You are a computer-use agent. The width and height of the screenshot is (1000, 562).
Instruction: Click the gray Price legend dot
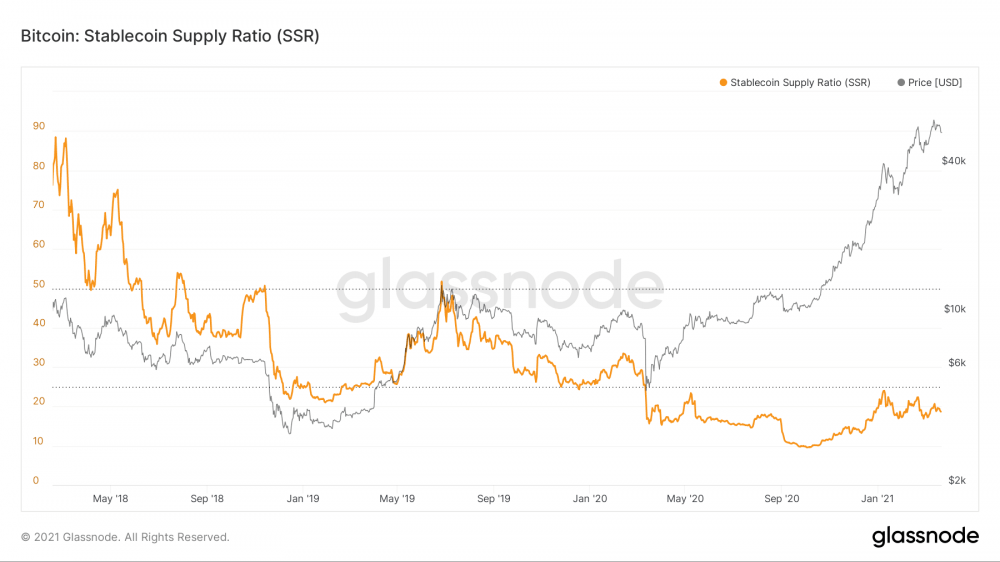tap(903, 83)
